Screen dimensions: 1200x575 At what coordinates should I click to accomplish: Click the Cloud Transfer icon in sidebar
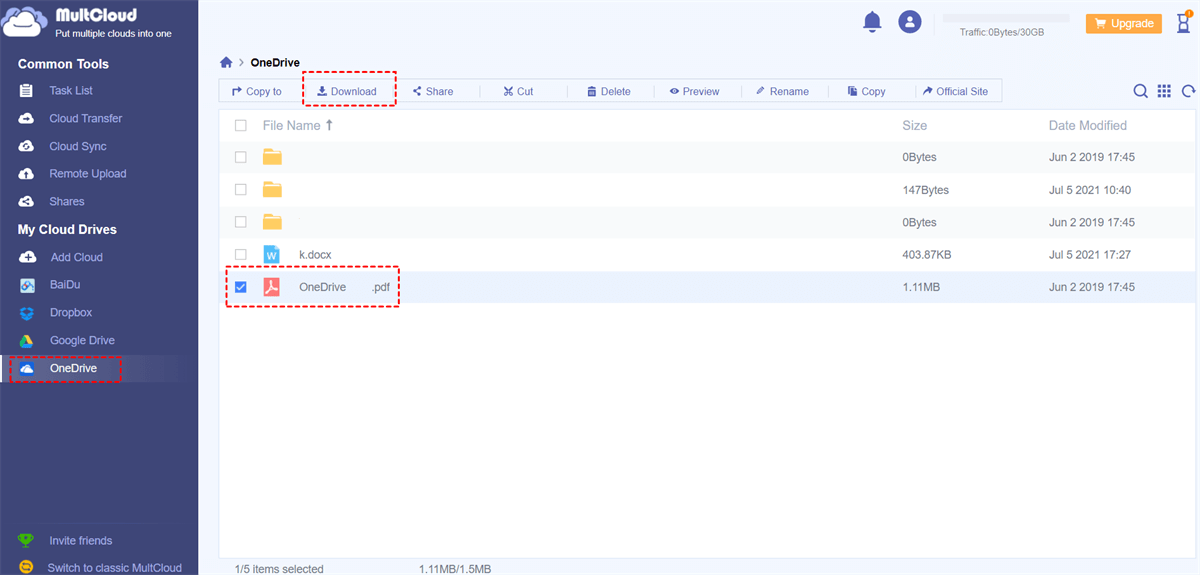point(28,118)
